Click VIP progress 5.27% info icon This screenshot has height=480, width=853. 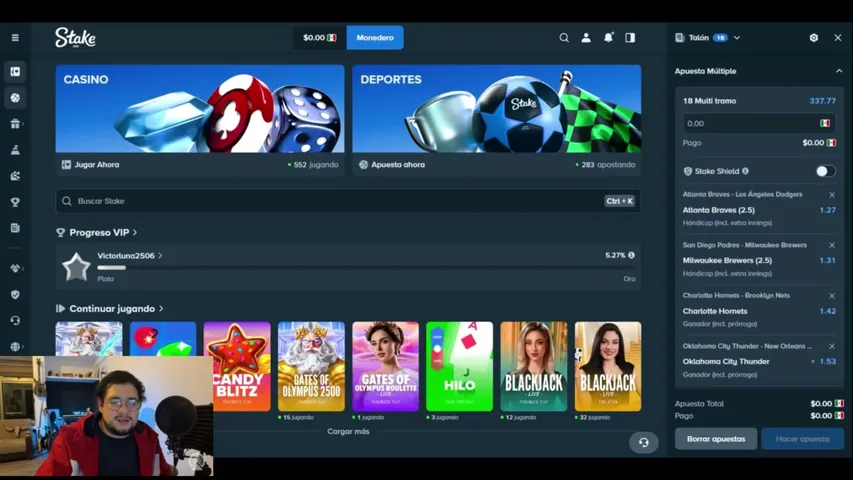631,255
